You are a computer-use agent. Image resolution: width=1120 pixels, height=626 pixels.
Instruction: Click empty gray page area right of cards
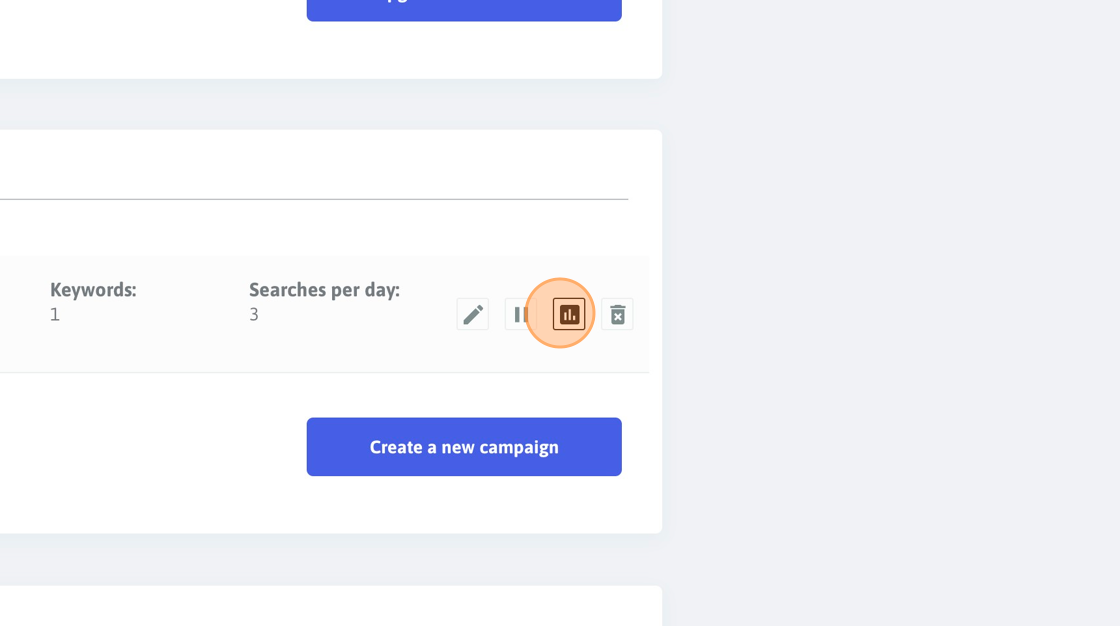coord(891,313)
